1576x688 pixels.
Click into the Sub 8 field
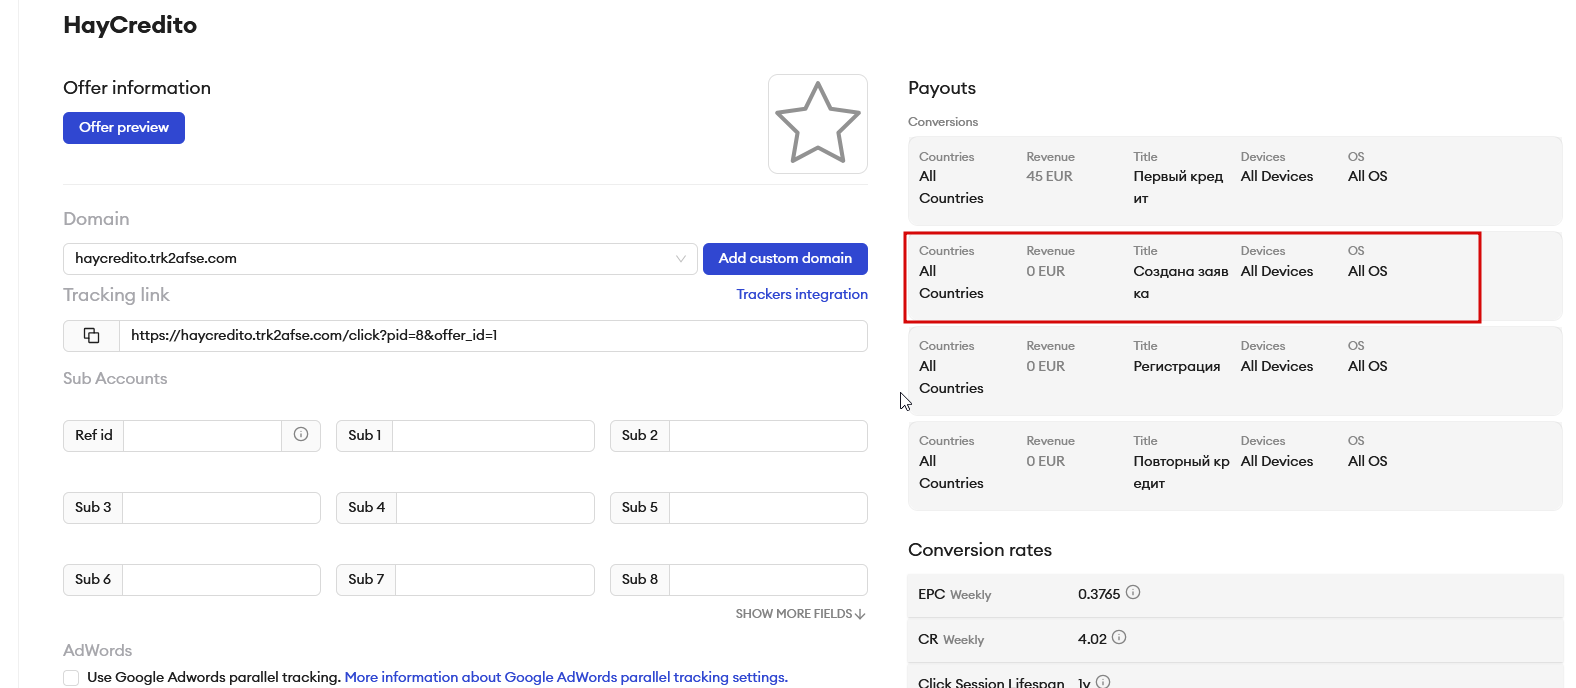tap(767, 580)
